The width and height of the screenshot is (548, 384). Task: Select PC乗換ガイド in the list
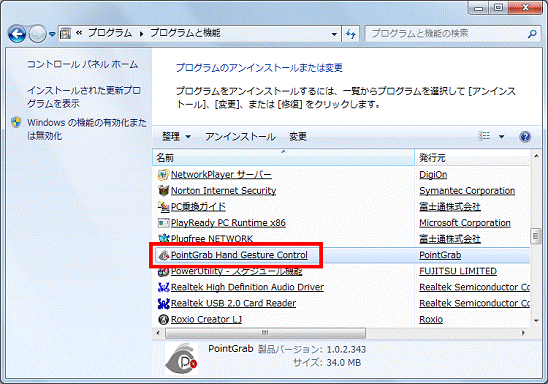coord(198,207)
